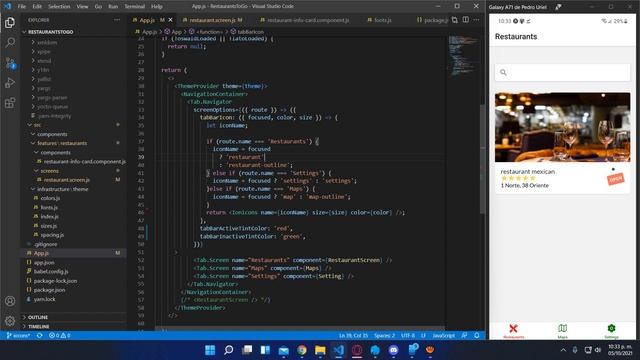Open Explorer more actions ellipsis
This screenshot has height=360, width=640.
click(117, 20)
